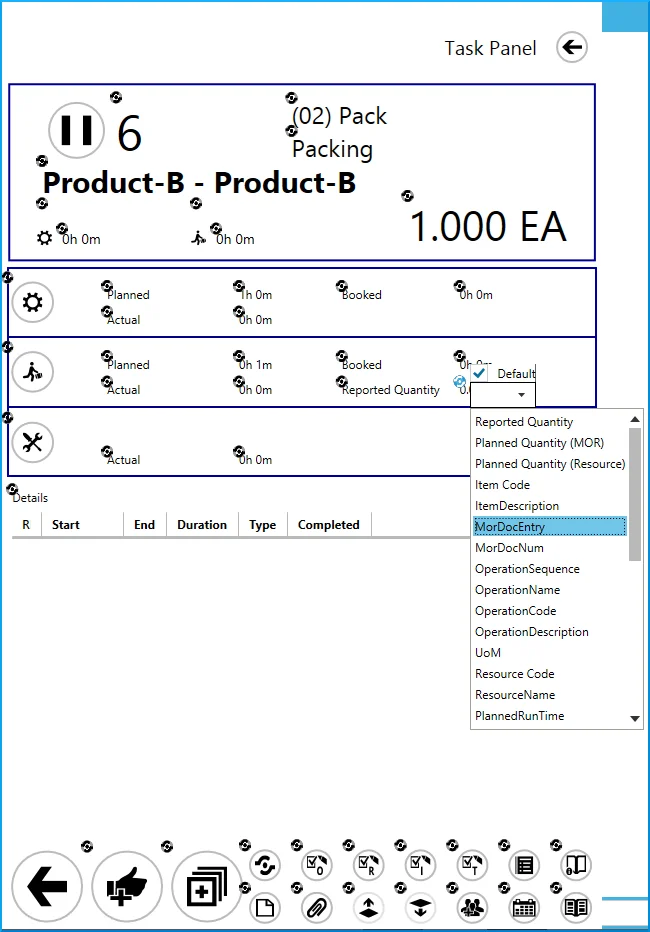Click the small gear icon beside 0h 0m in header
The image size is (650, 932).
pyautogui.click(x=45, y=238)
